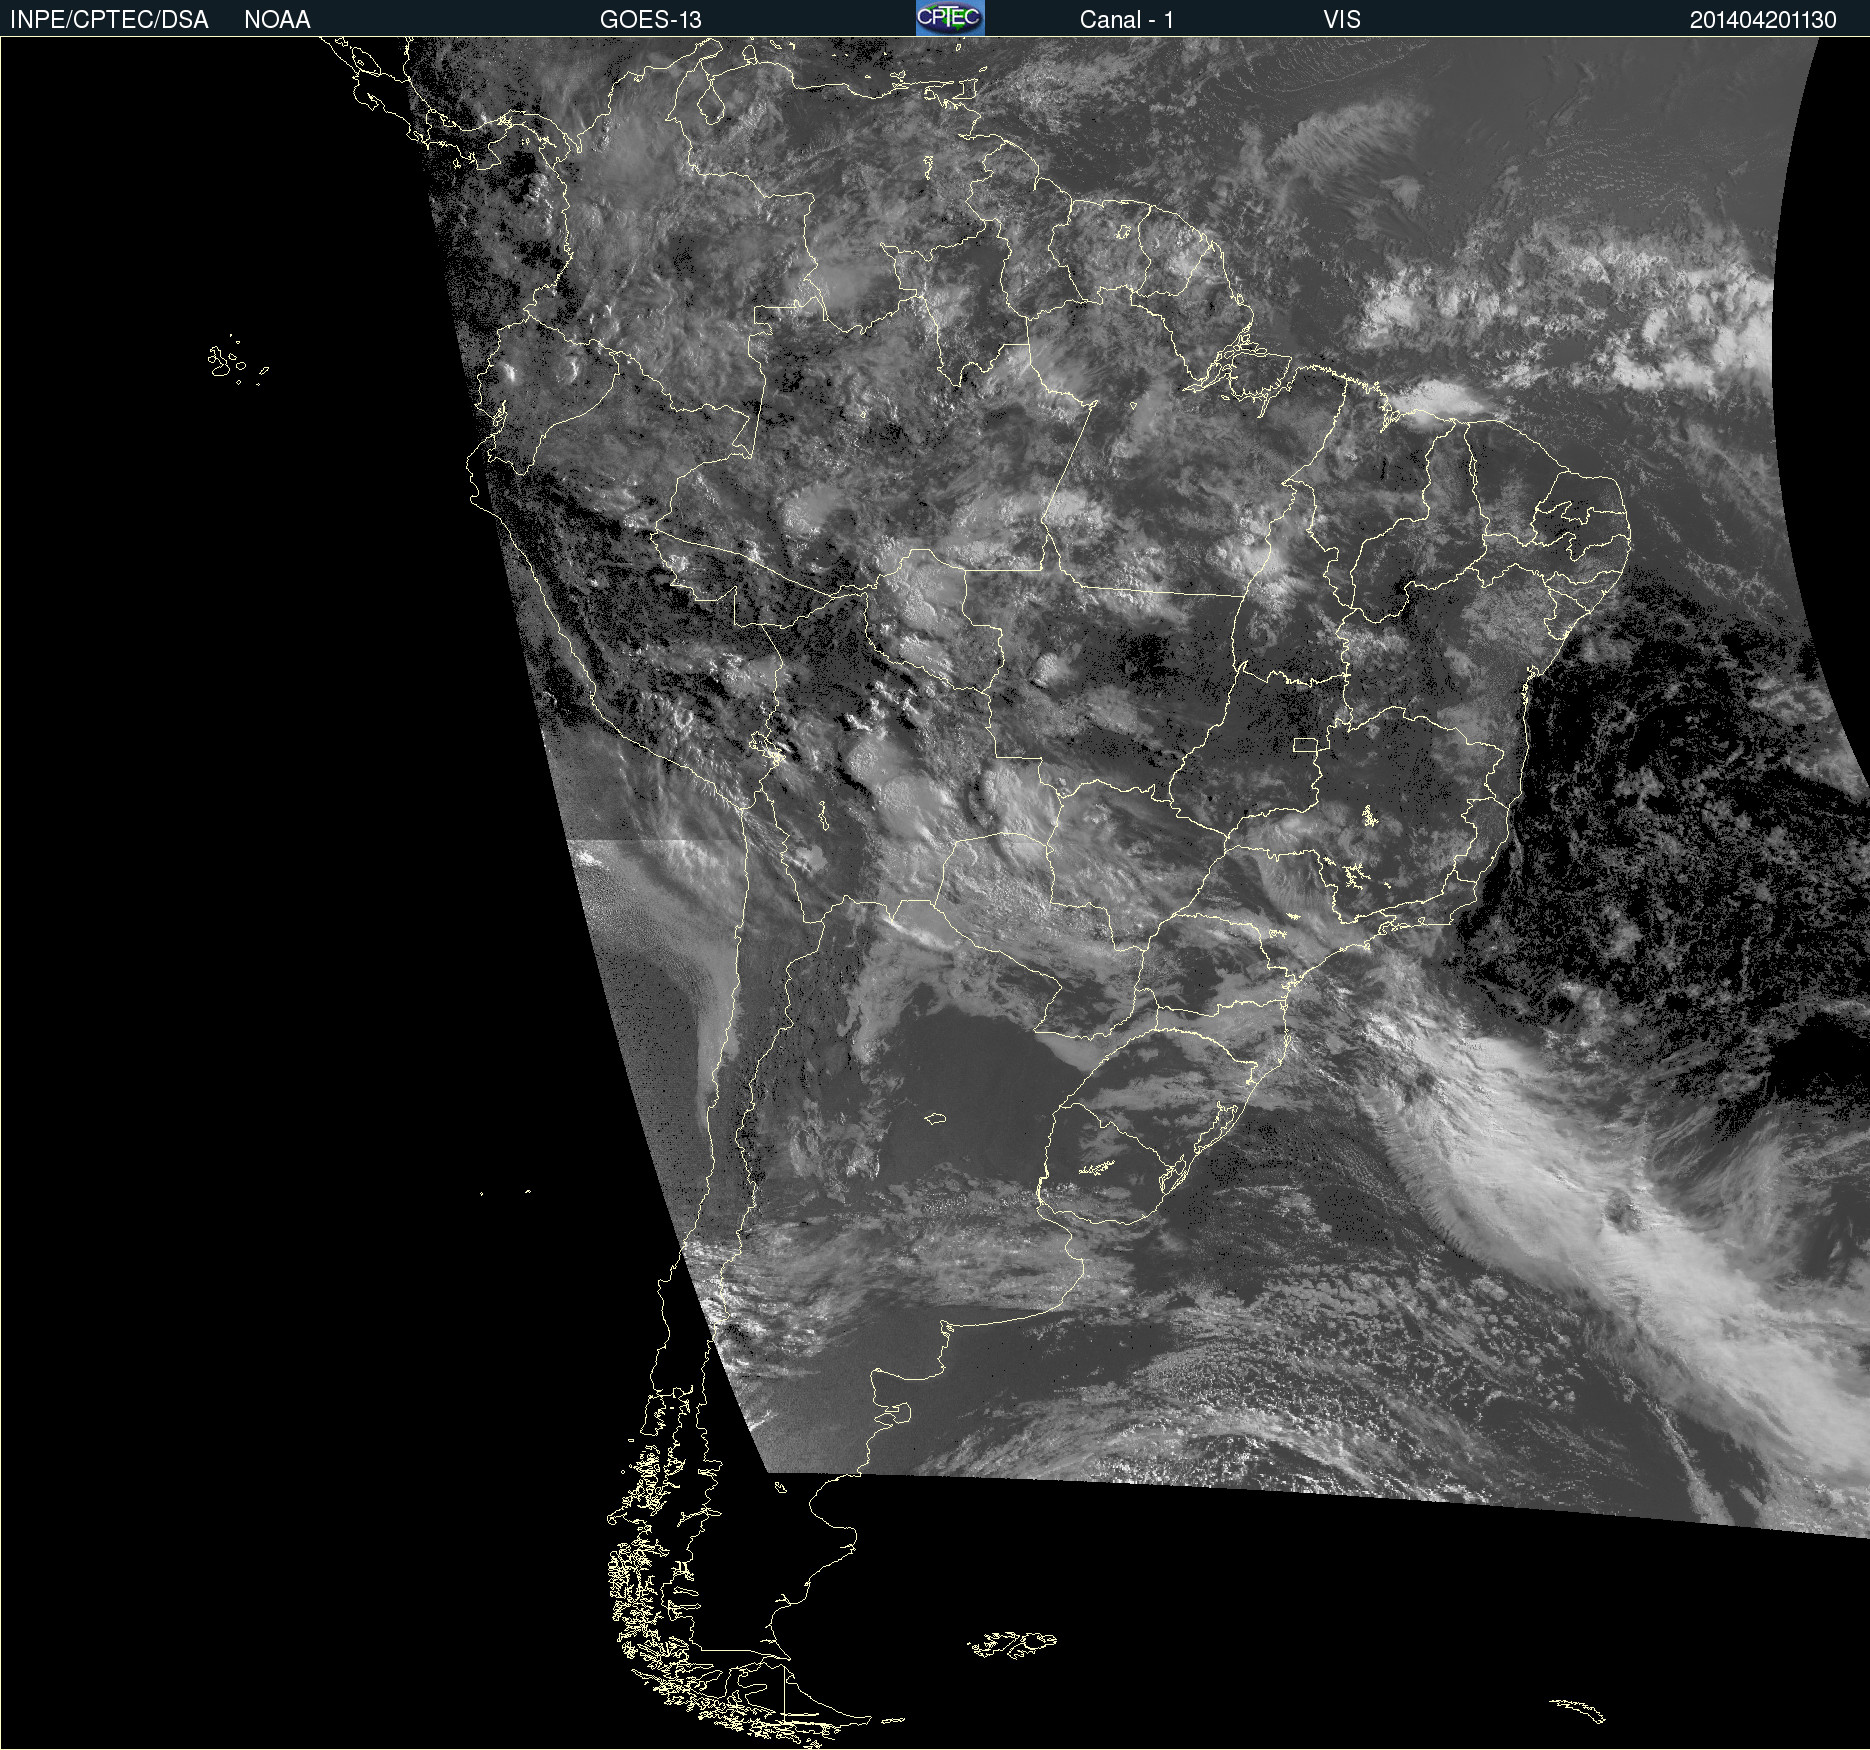Image resolution: width=1870 pixels, height=1750 pixels.
Task: Click the CPTEC logo in header
Action: [950, 18]
